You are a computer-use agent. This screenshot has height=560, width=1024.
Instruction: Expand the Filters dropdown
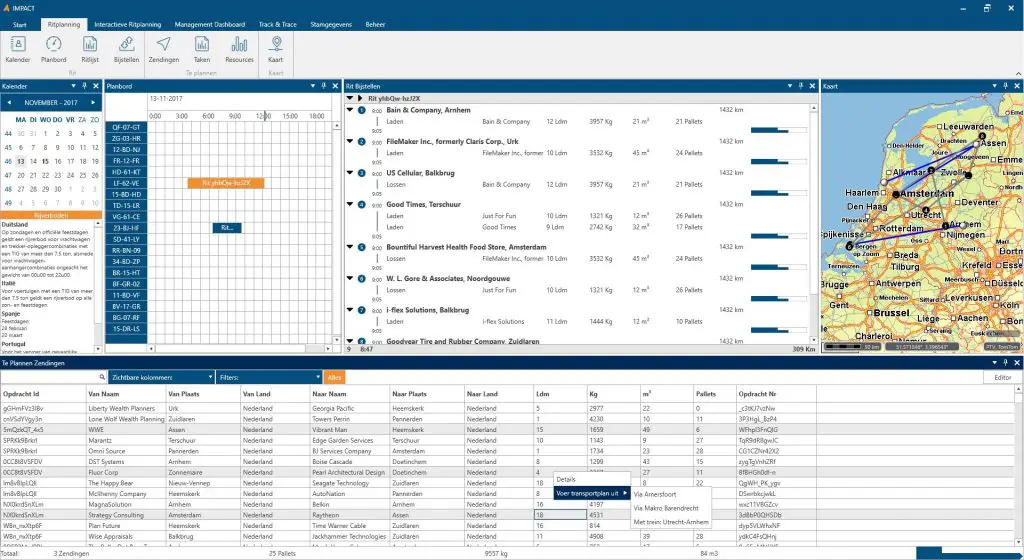pos(267,377)
